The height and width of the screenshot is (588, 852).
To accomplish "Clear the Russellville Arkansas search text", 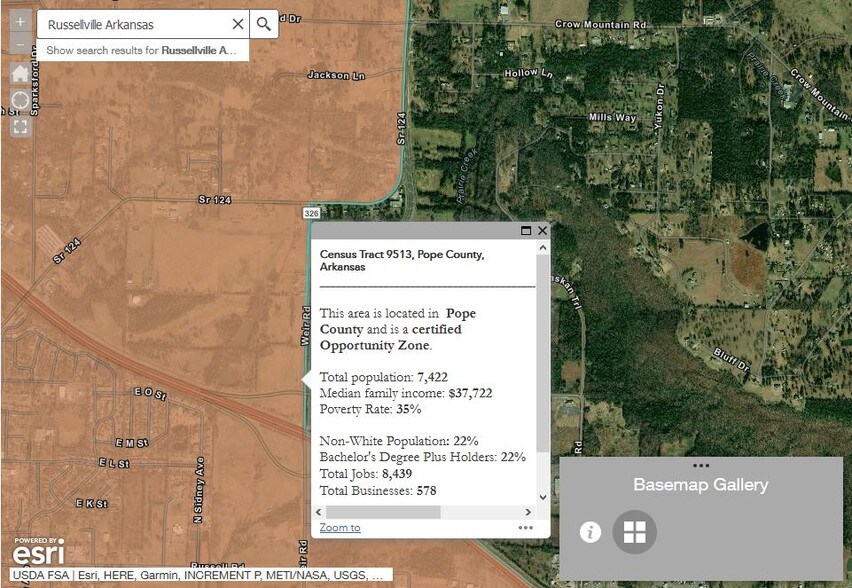I will coord(237,24).
